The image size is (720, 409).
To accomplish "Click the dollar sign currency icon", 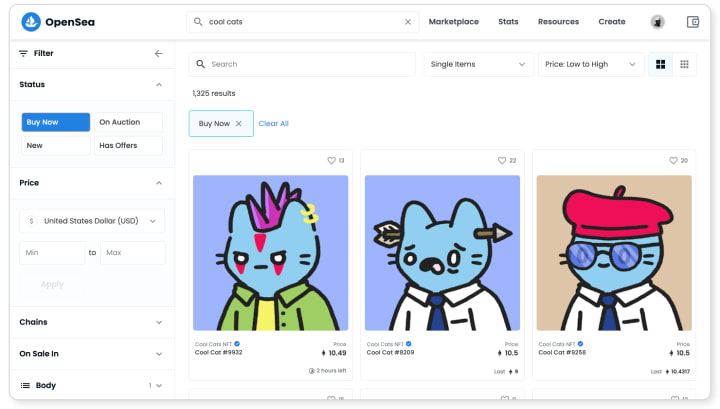I will tap(31, 221).
